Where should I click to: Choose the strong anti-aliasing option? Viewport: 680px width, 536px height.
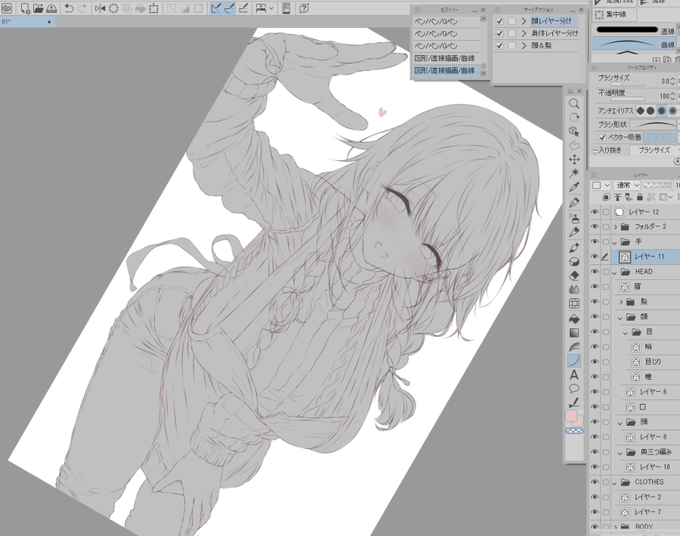pos(673,111)
